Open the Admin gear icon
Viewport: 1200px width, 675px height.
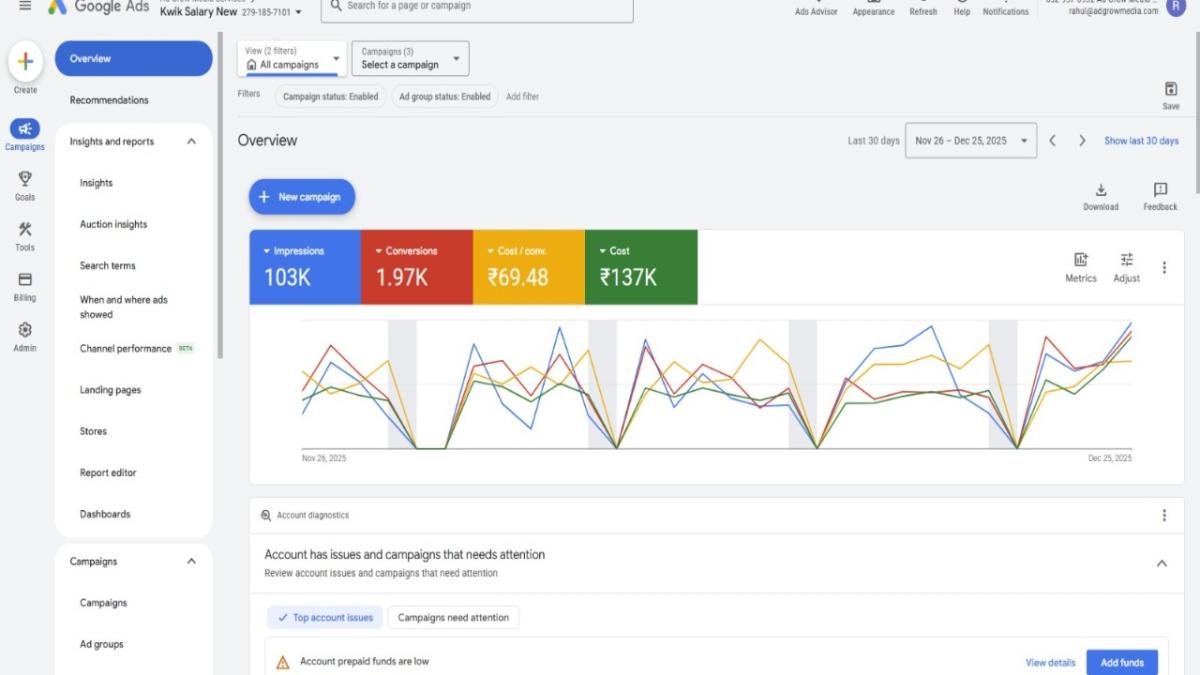(25, 331)
